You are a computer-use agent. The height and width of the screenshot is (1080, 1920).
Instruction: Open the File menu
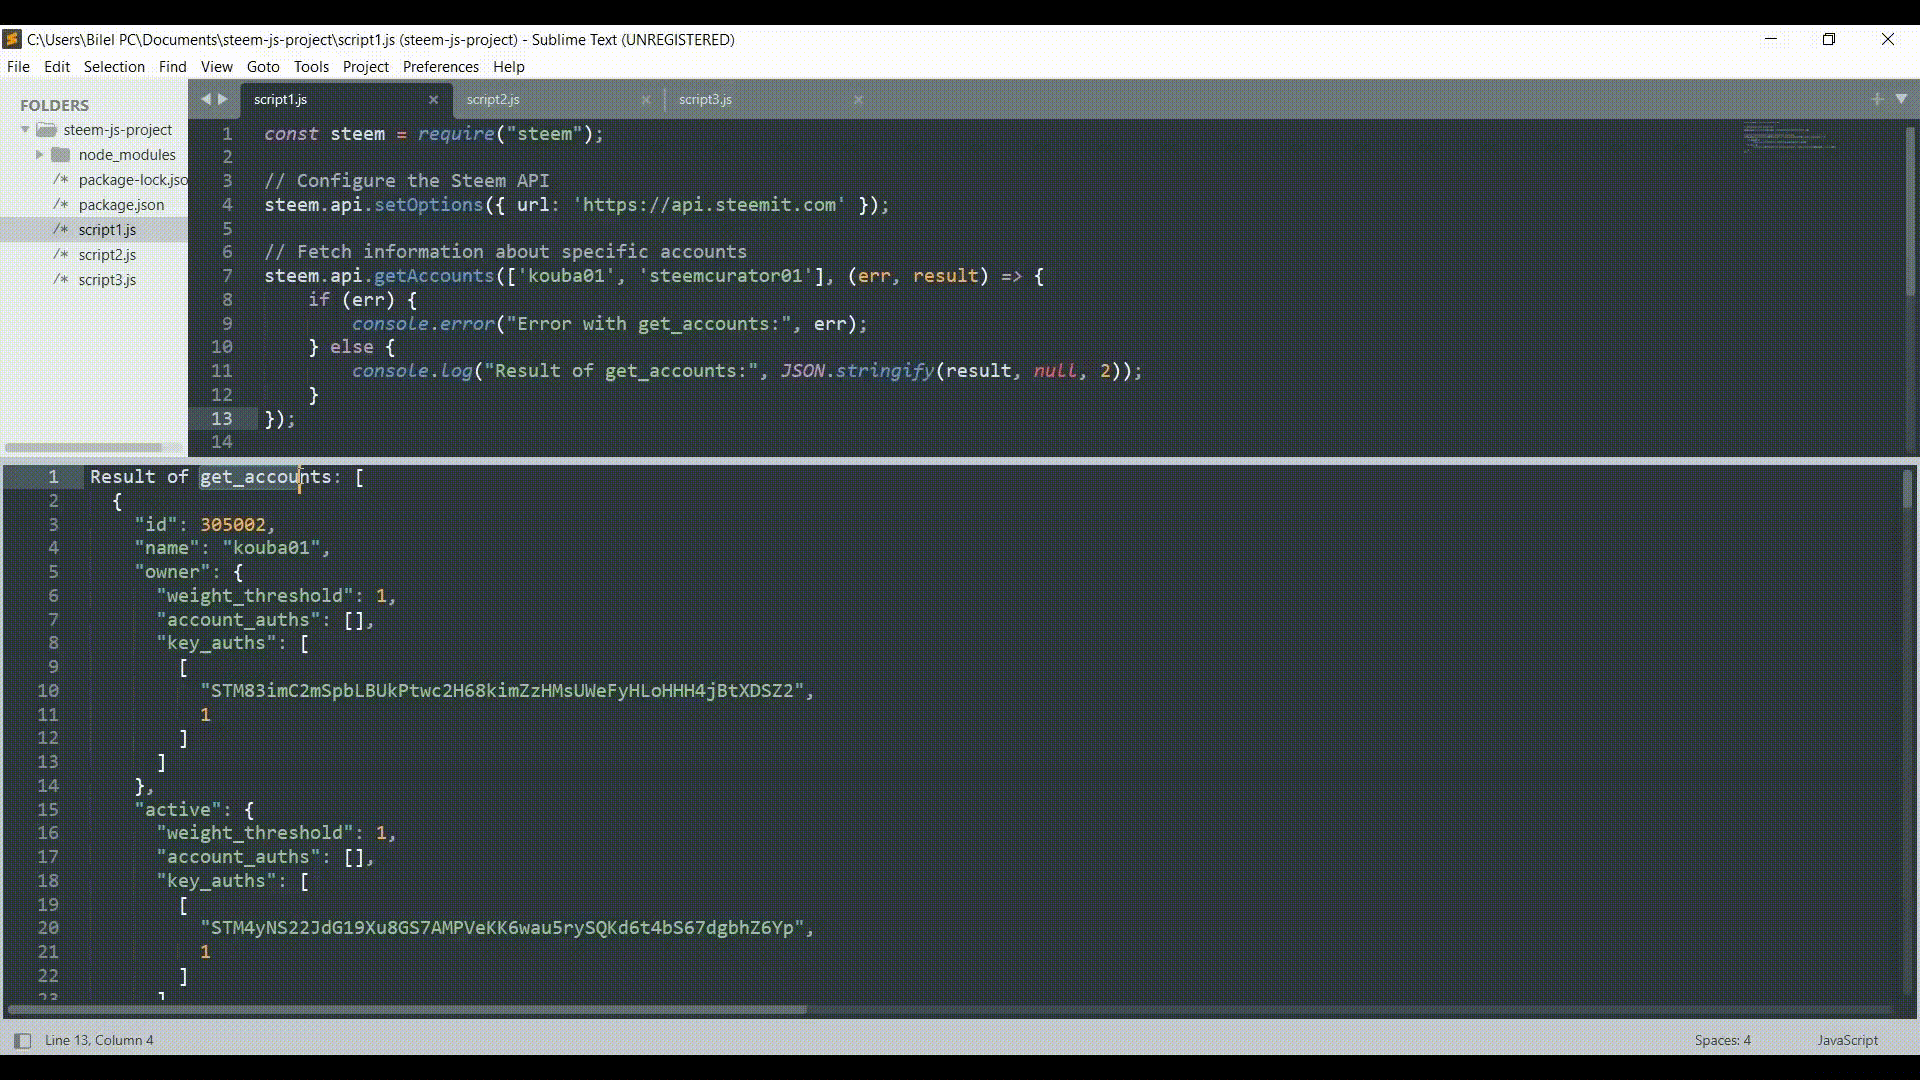(18, 66)
